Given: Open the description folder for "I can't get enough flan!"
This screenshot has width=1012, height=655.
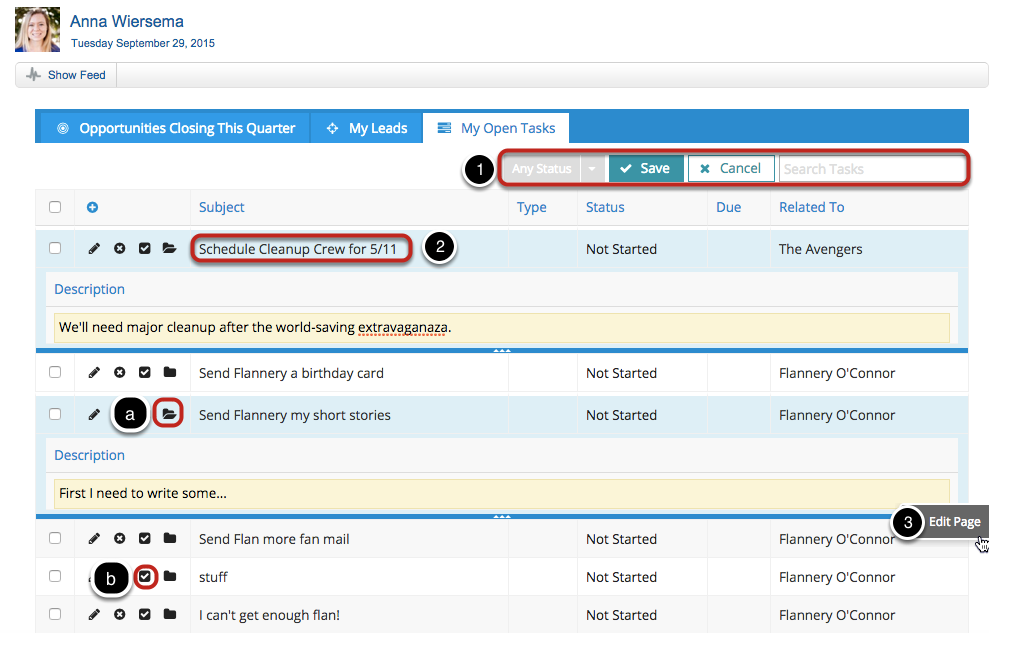Looking at the screenshot, I should (x=169, y=614).
